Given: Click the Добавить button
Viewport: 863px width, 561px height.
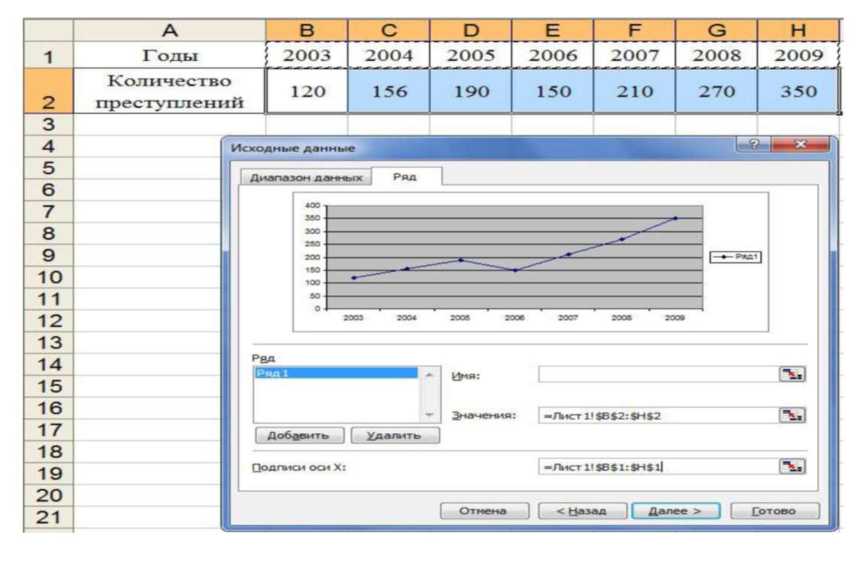Looking at the screenshot, I should (x=299, y=435).
